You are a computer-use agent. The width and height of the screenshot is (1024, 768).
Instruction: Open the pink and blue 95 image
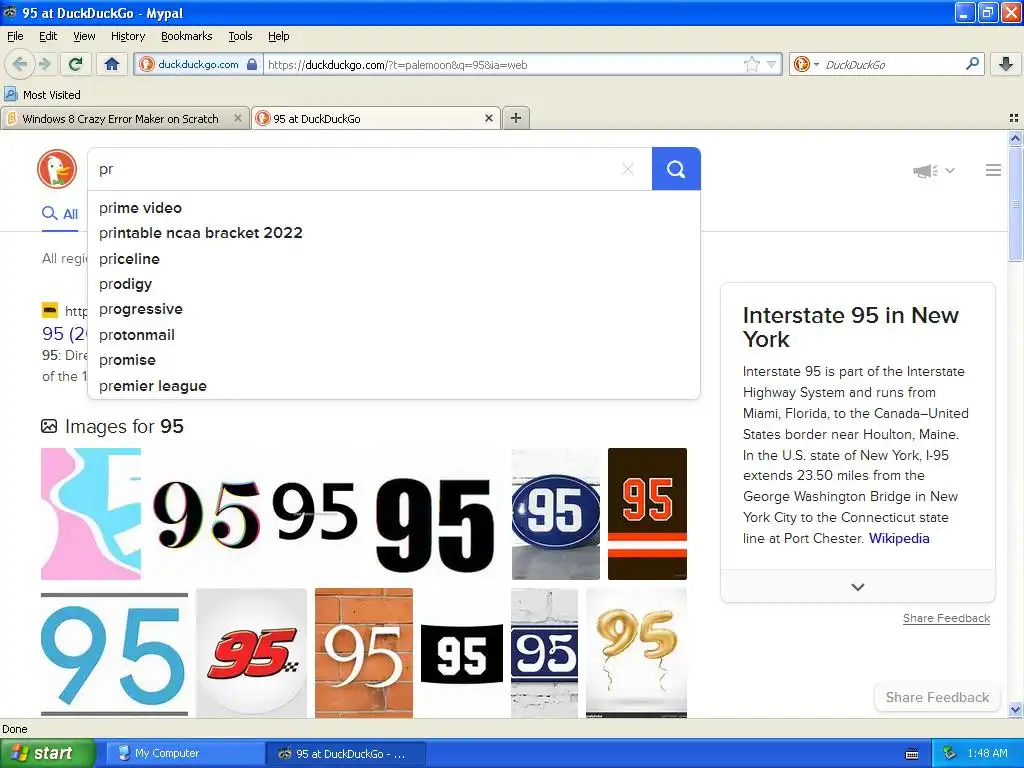(91, 513)
